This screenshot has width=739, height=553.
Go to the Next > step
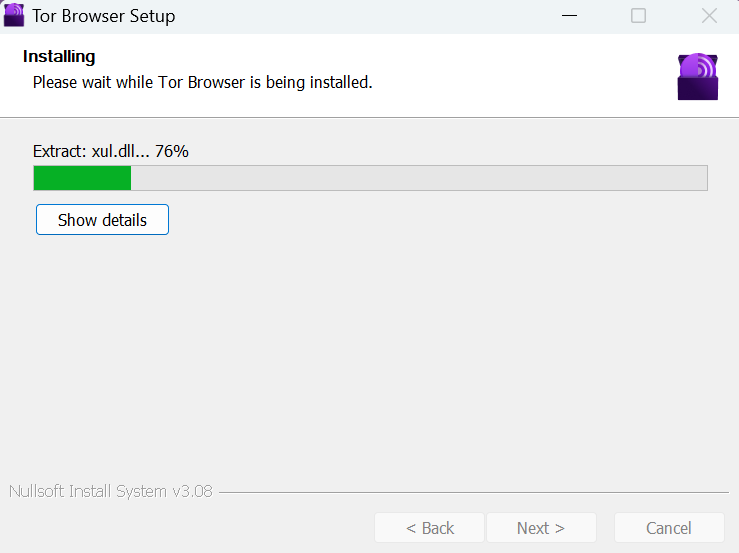(541, 528)
